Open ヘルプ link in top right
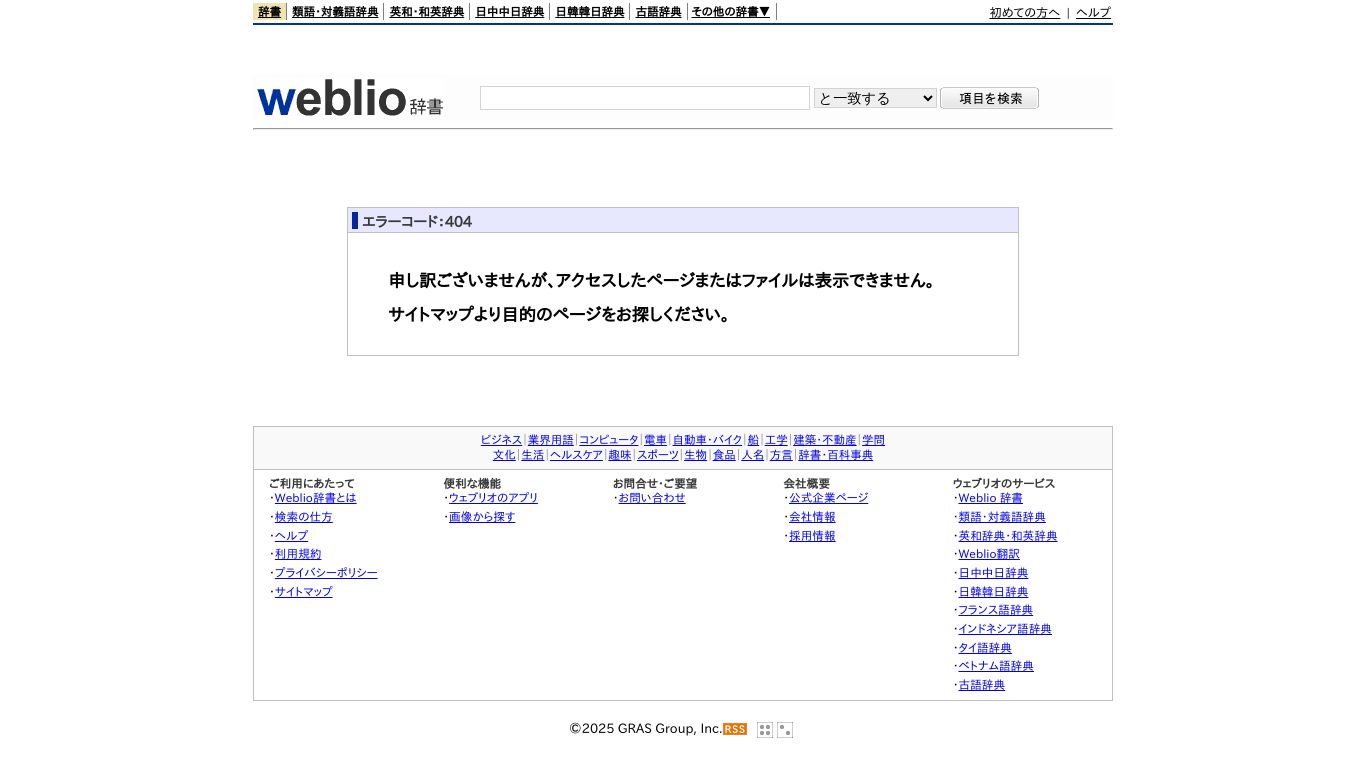The width and height of the screenshot is (1366, 768). pos(1093,13)
